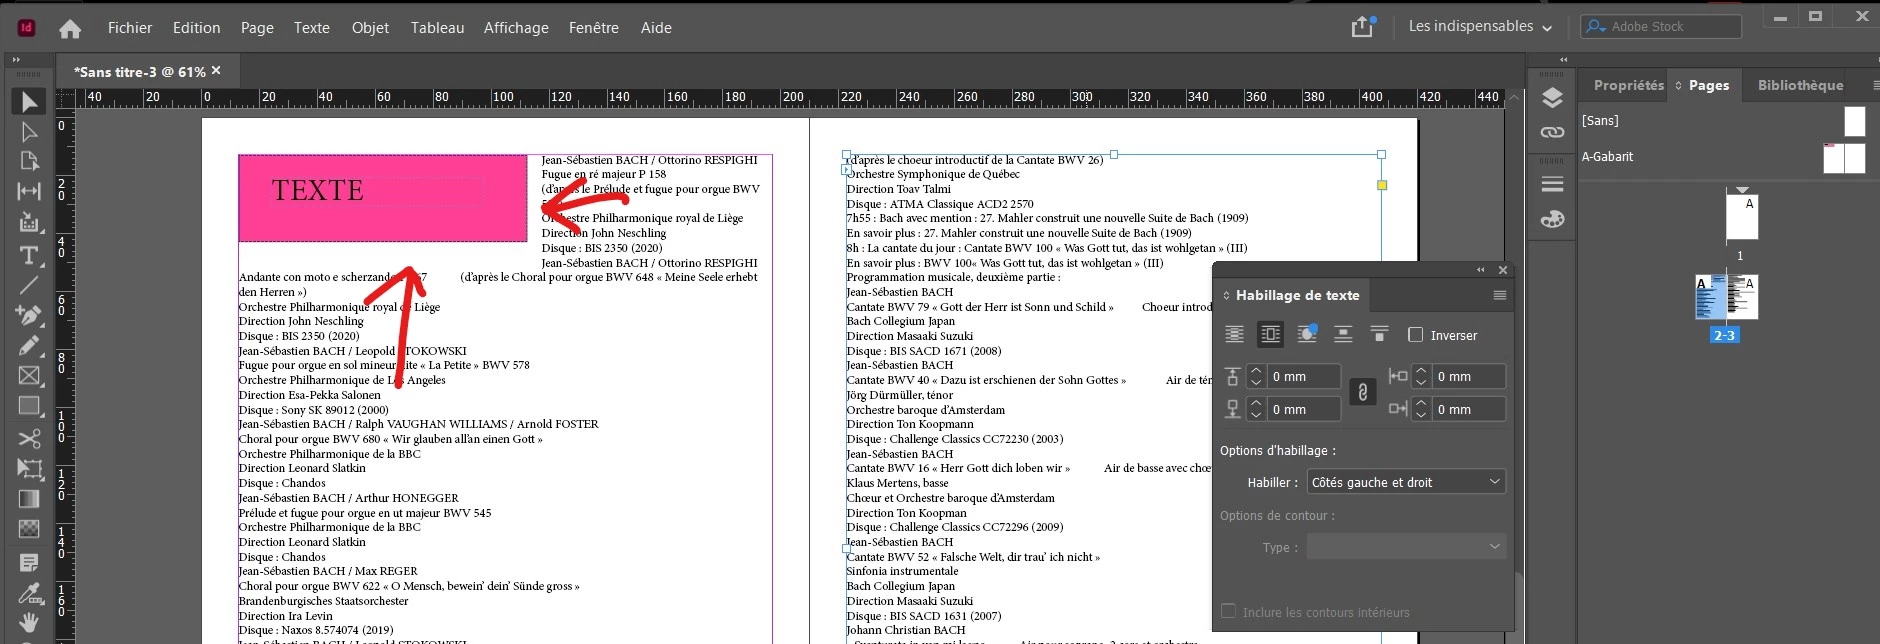Screen dimensions: 1880x644
Task: Choose Wrap around object shape option
Action: coord(1306,334)
